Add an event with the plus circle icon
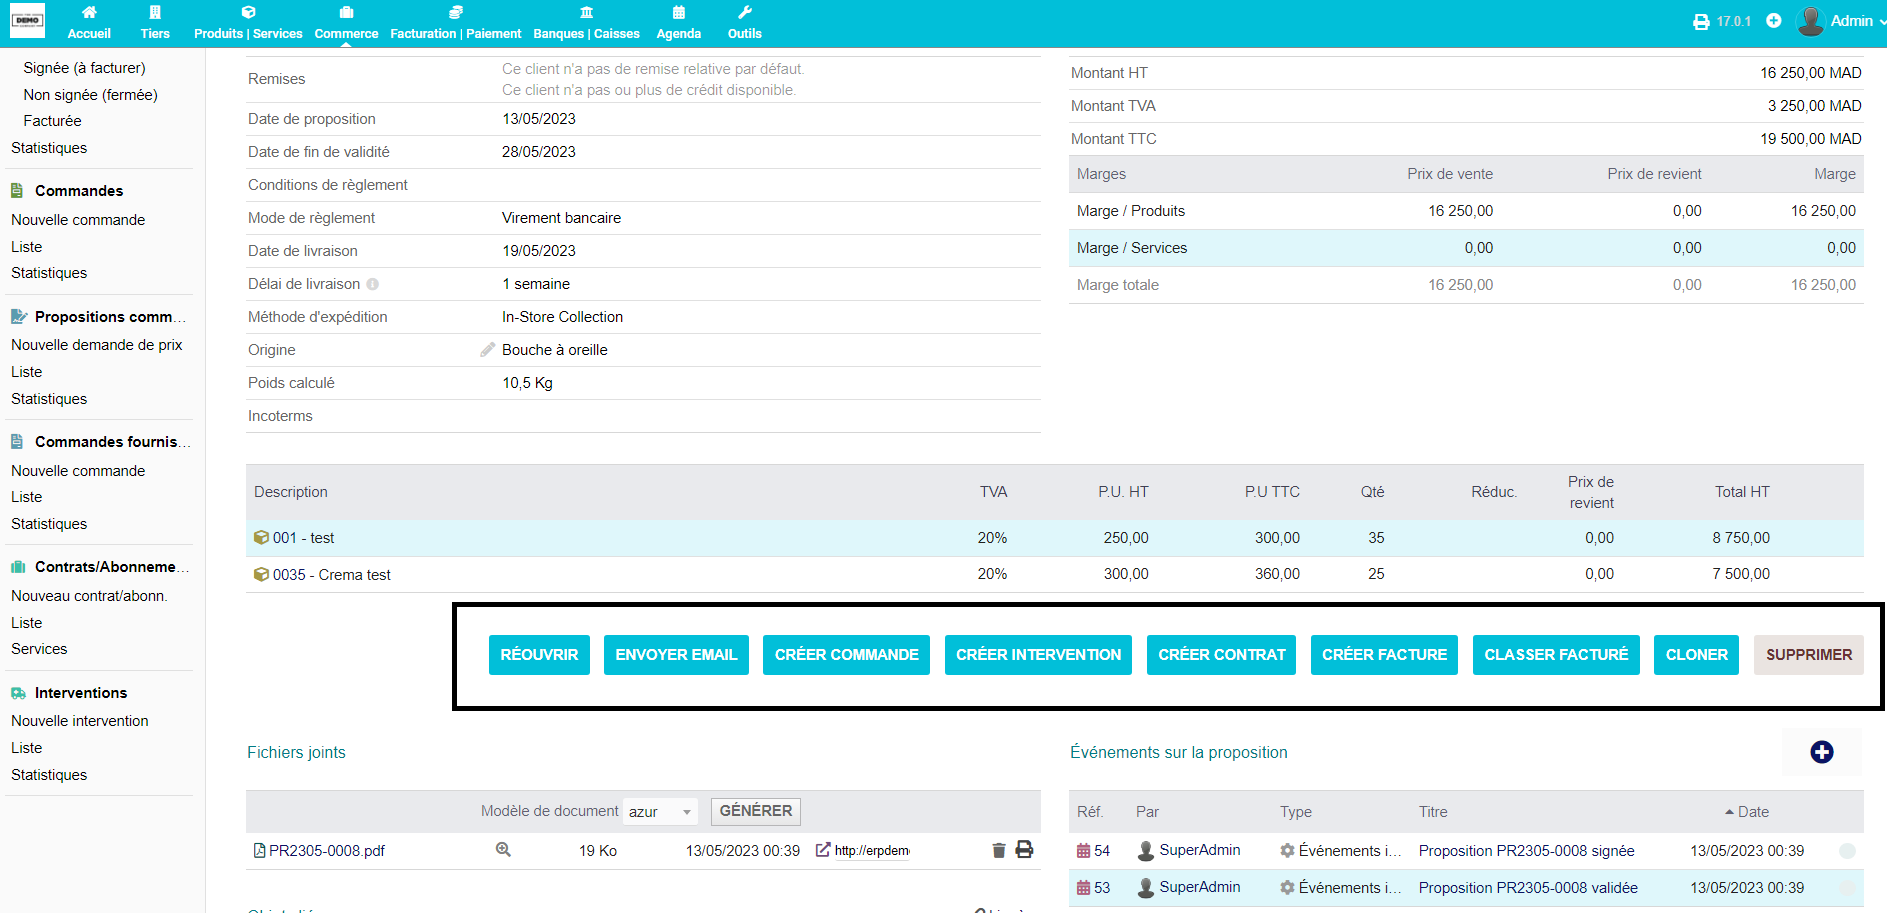 point(1821,752)
